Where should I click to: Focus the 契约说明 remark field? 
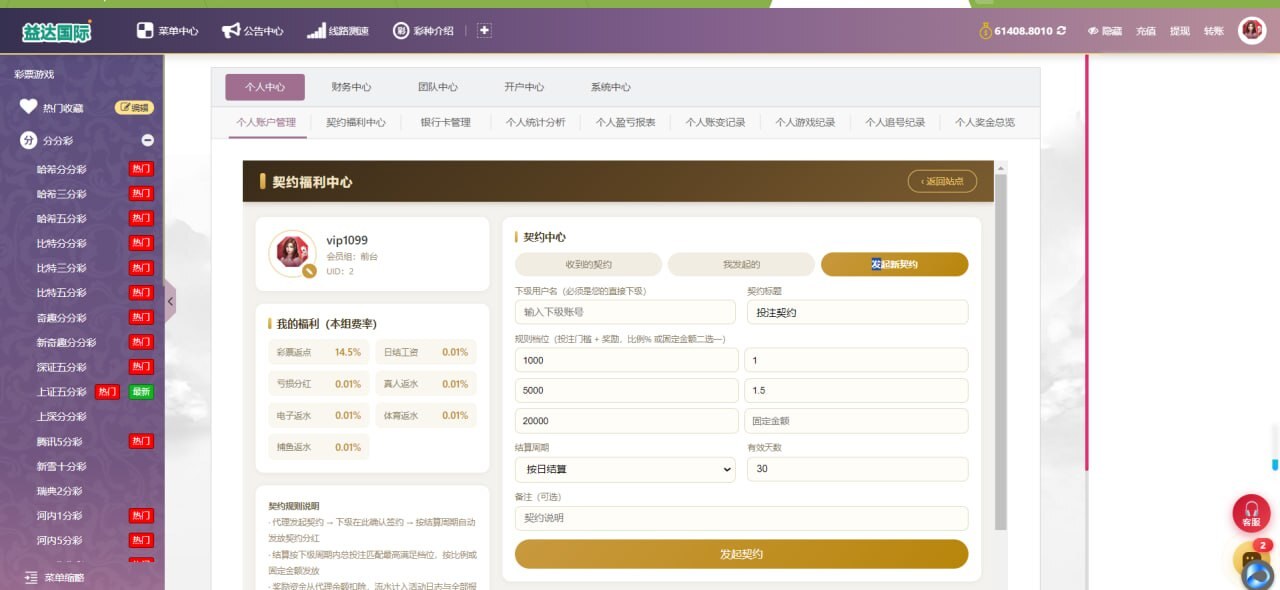(x=742, y=518)
